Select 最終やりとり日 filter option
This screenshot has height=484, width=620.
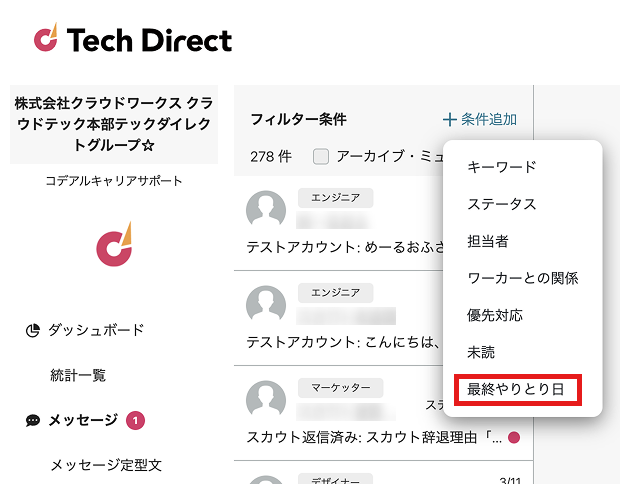[x=515, y=389]
